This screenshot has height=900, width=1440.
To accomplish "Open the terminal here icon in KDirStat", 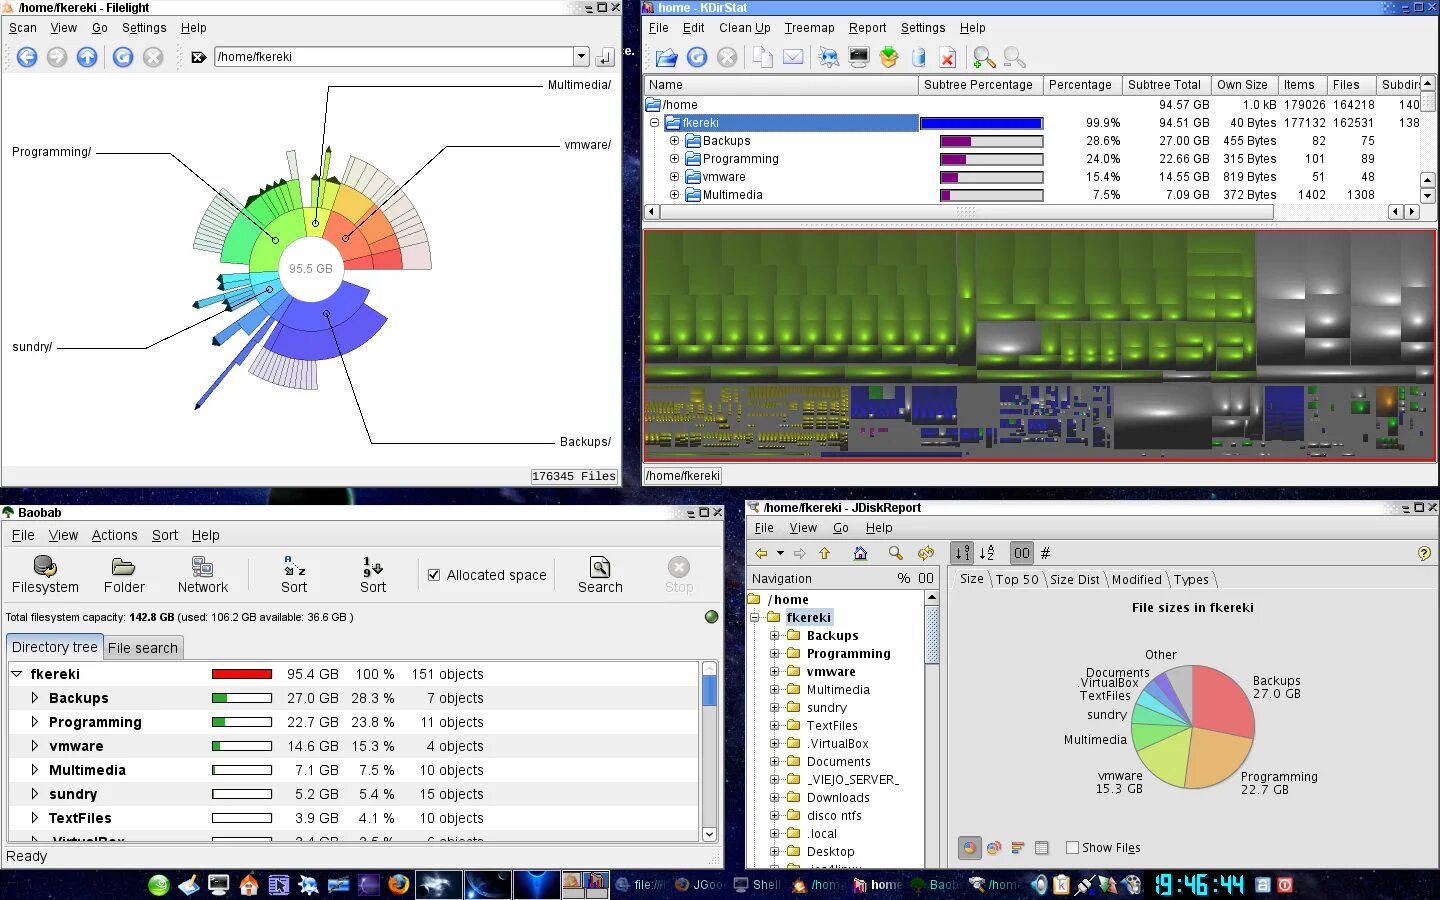I will click(859, 57).
